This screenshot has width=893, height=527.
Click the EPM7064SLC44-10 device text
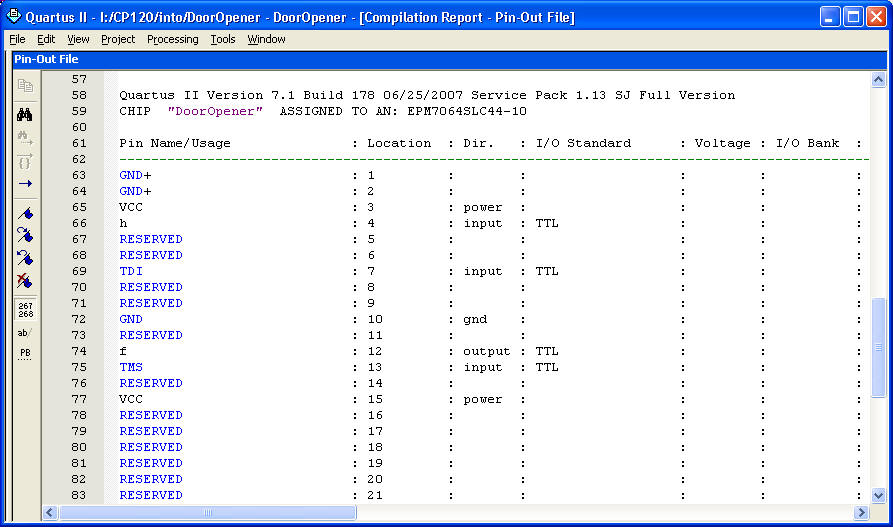coord(467,111)
